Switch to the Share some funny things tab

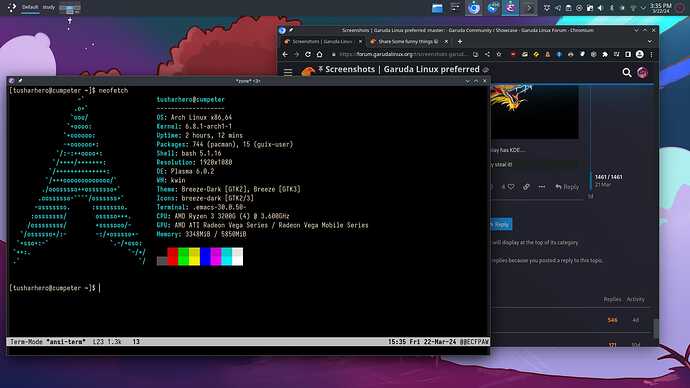click(x=408, y=42)
